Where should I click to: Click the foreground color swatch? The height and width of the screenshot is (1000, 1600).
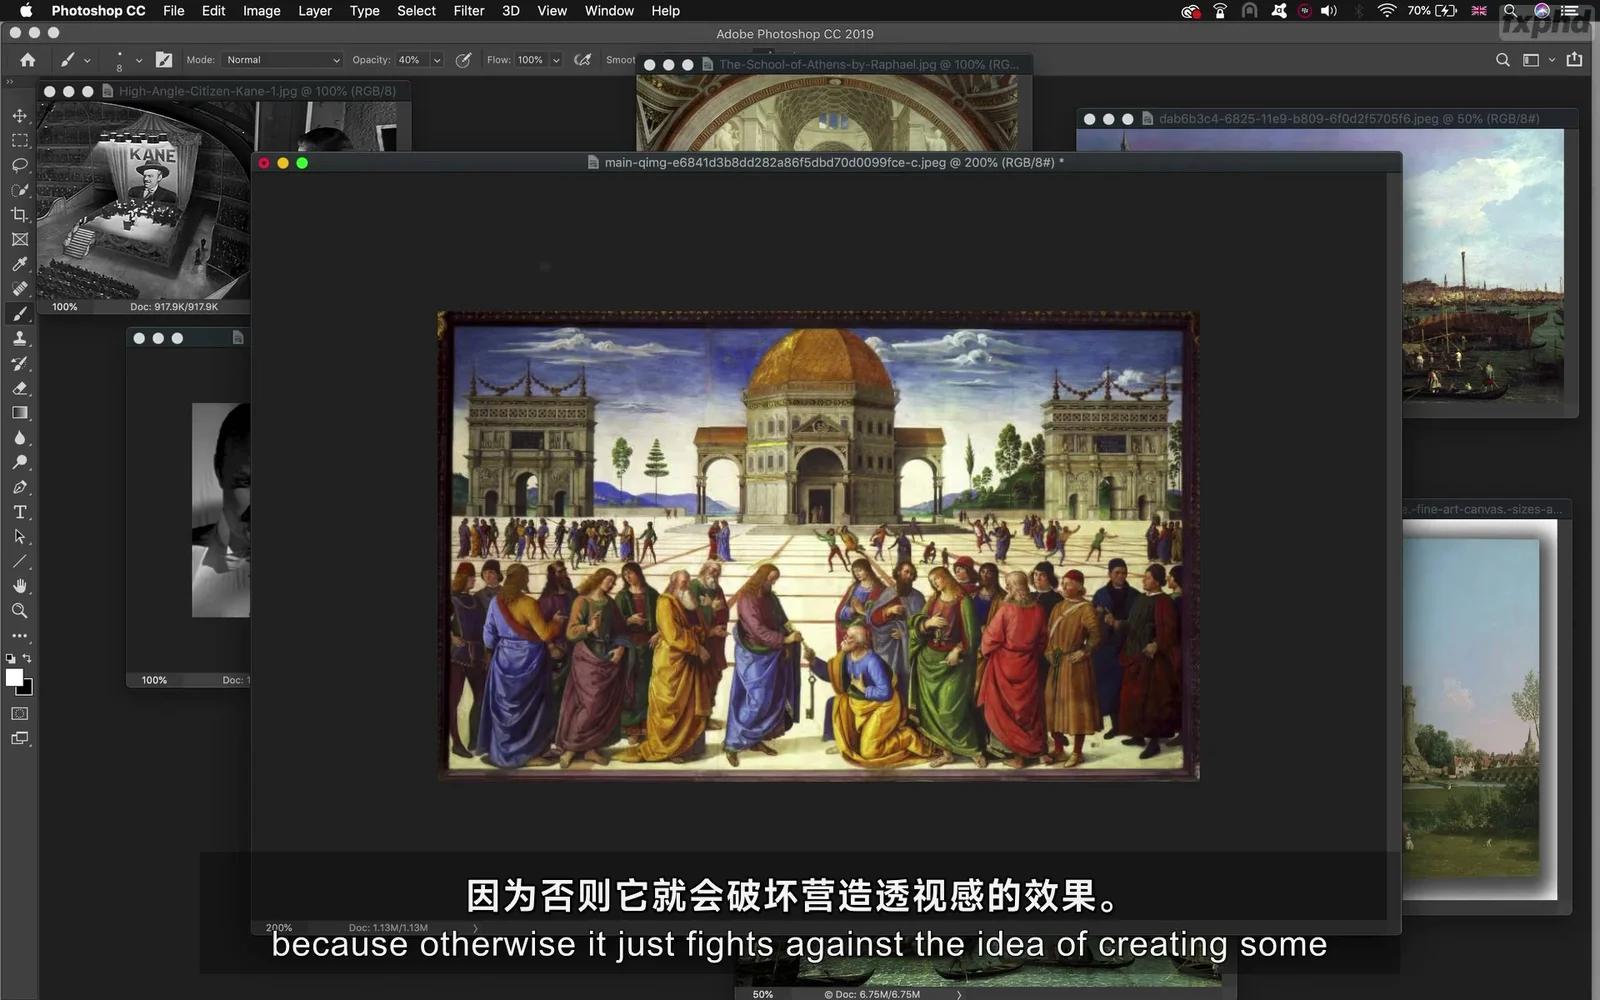14,677
